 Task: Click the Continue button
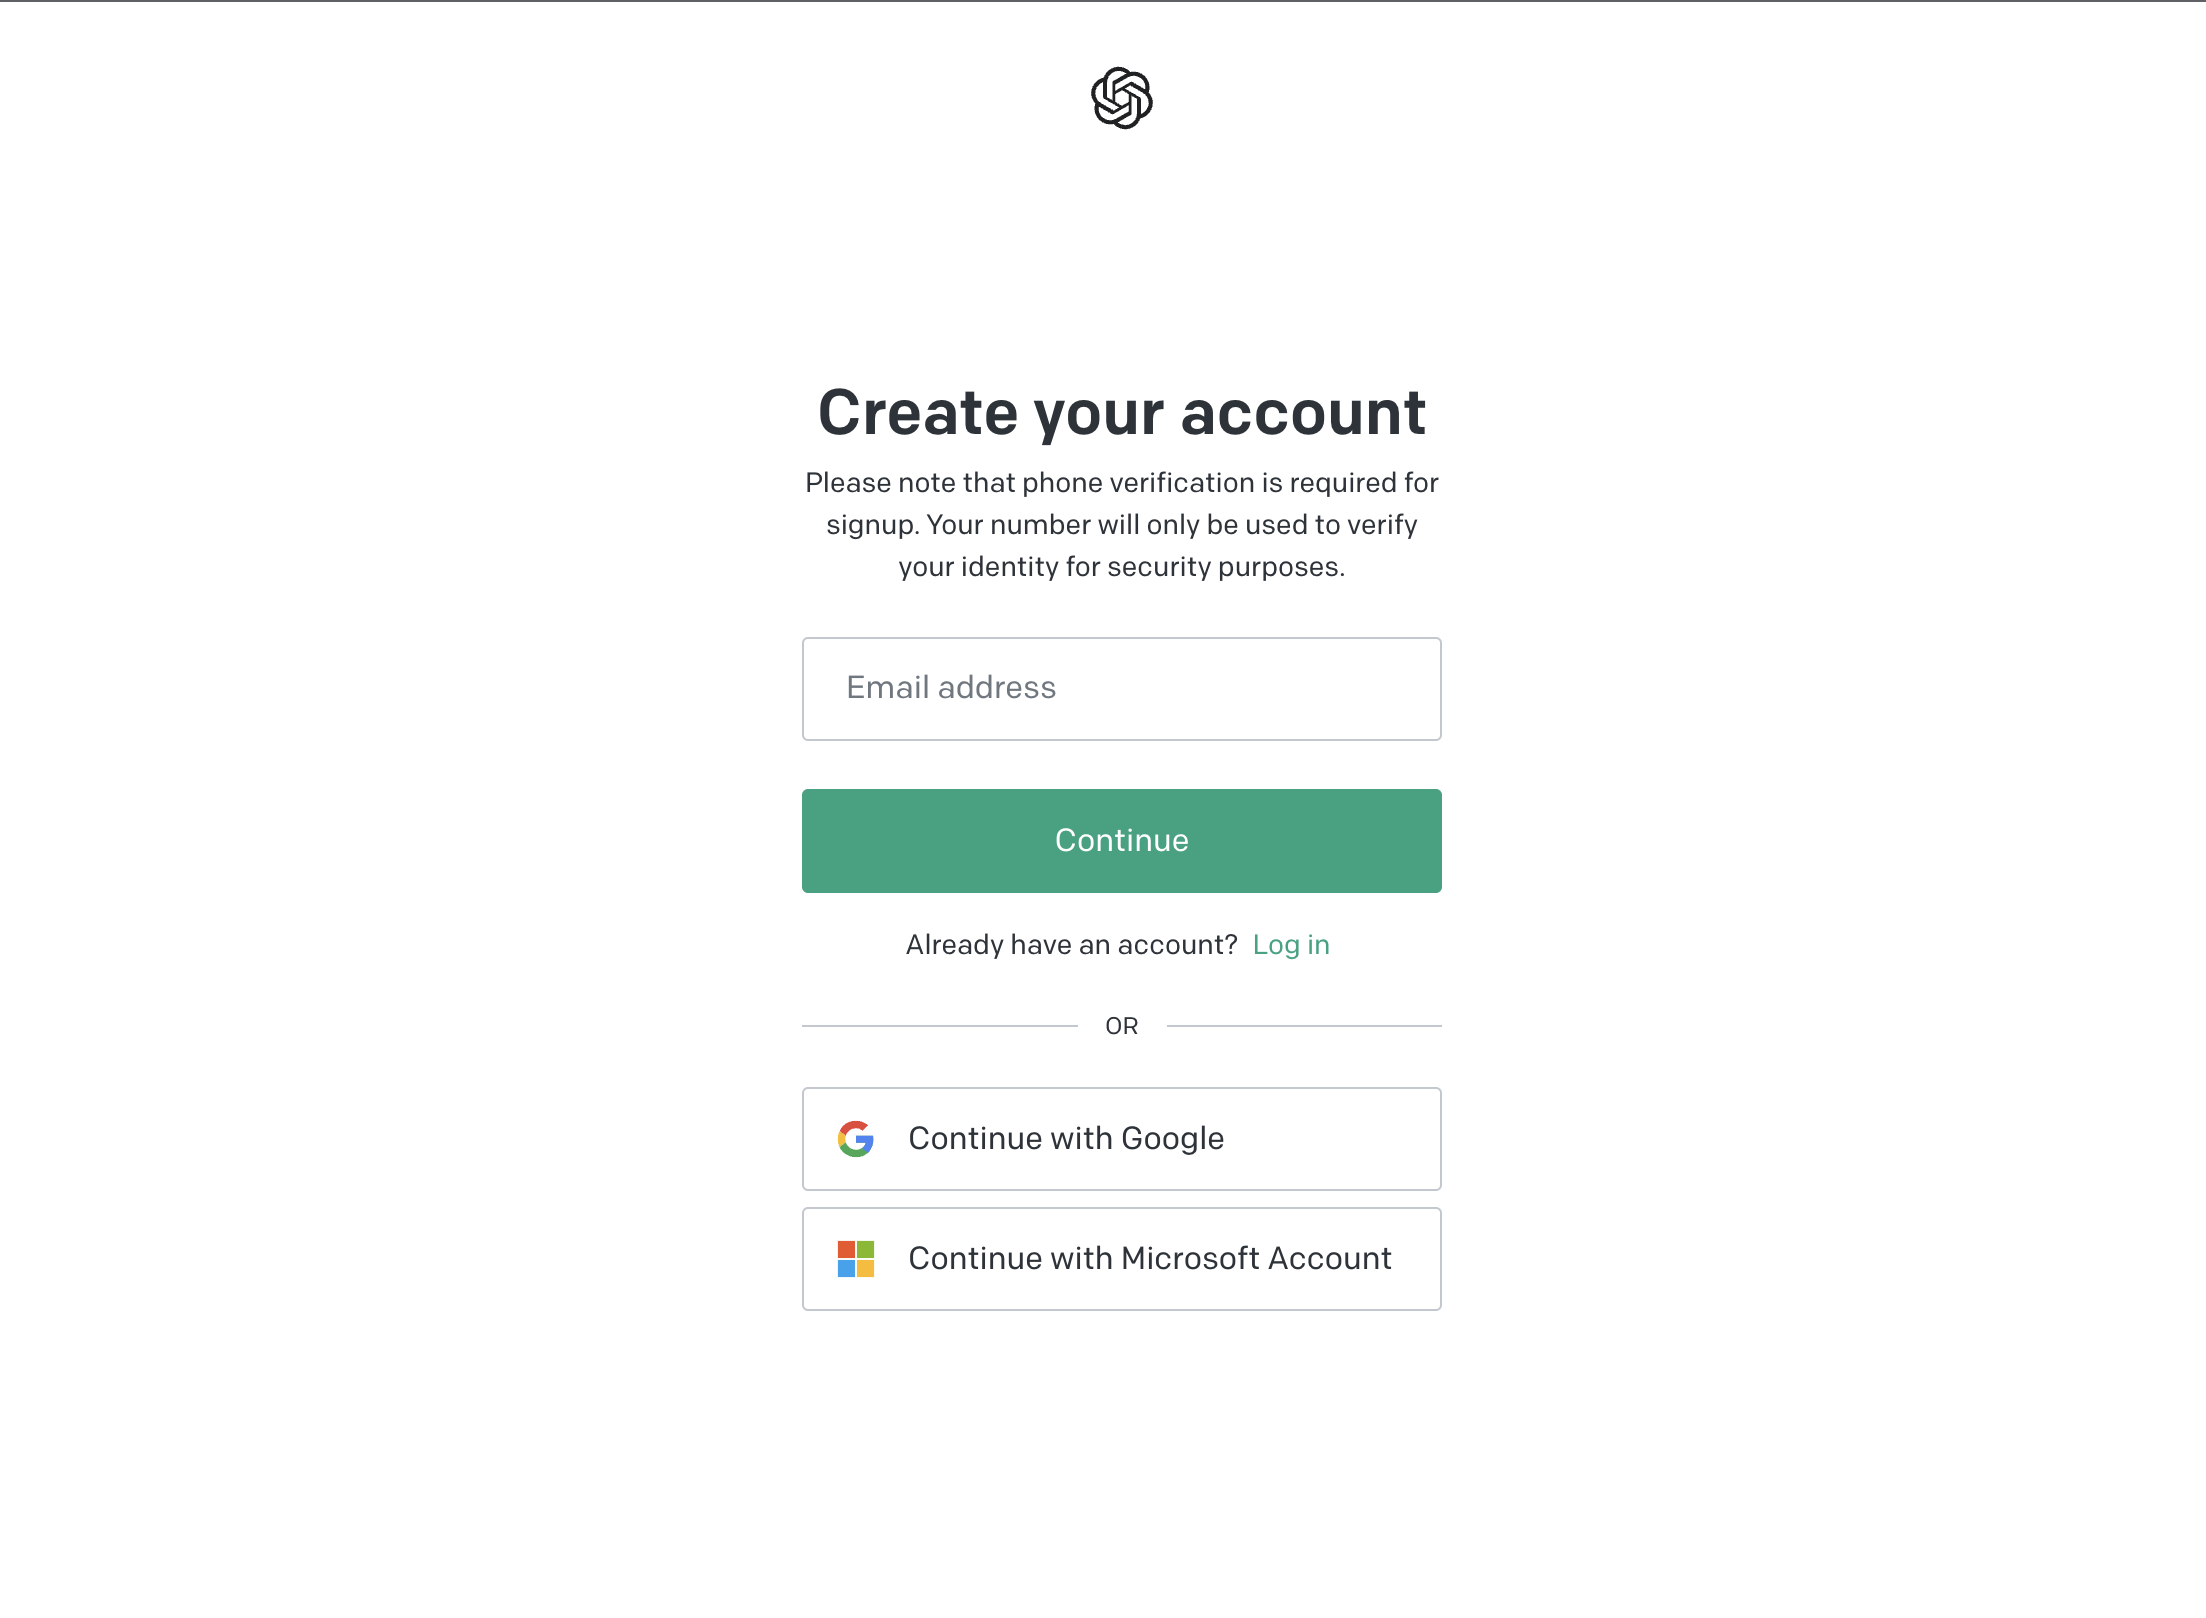[x=1121, y=840]
